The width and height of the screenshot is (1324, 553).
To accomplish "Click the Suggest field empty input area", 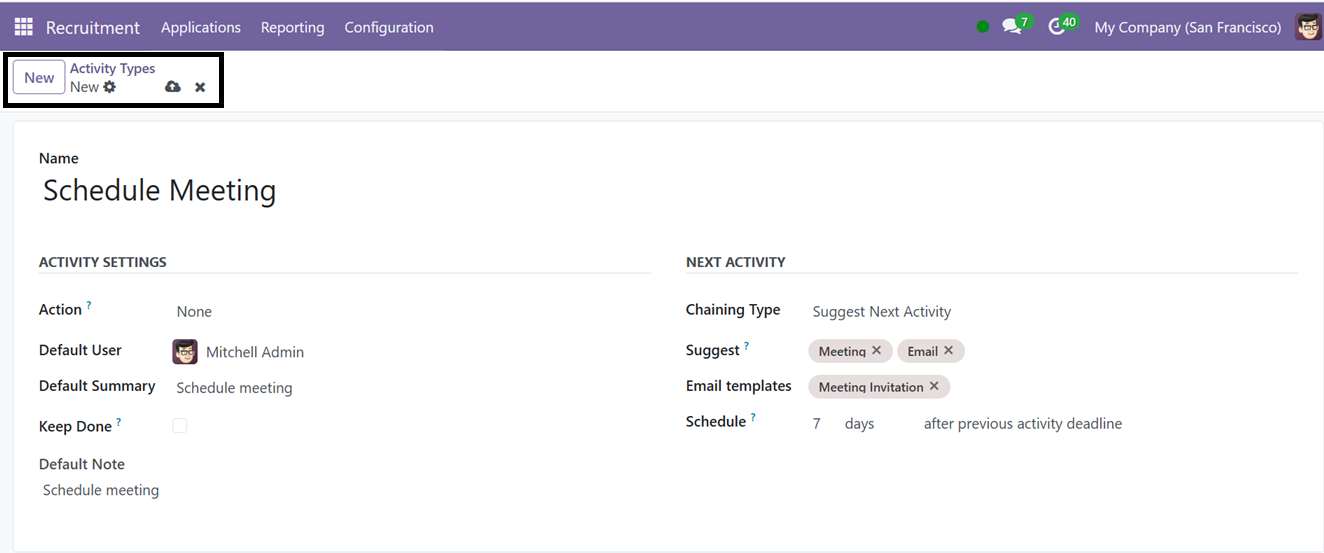I will (1130, 351).
